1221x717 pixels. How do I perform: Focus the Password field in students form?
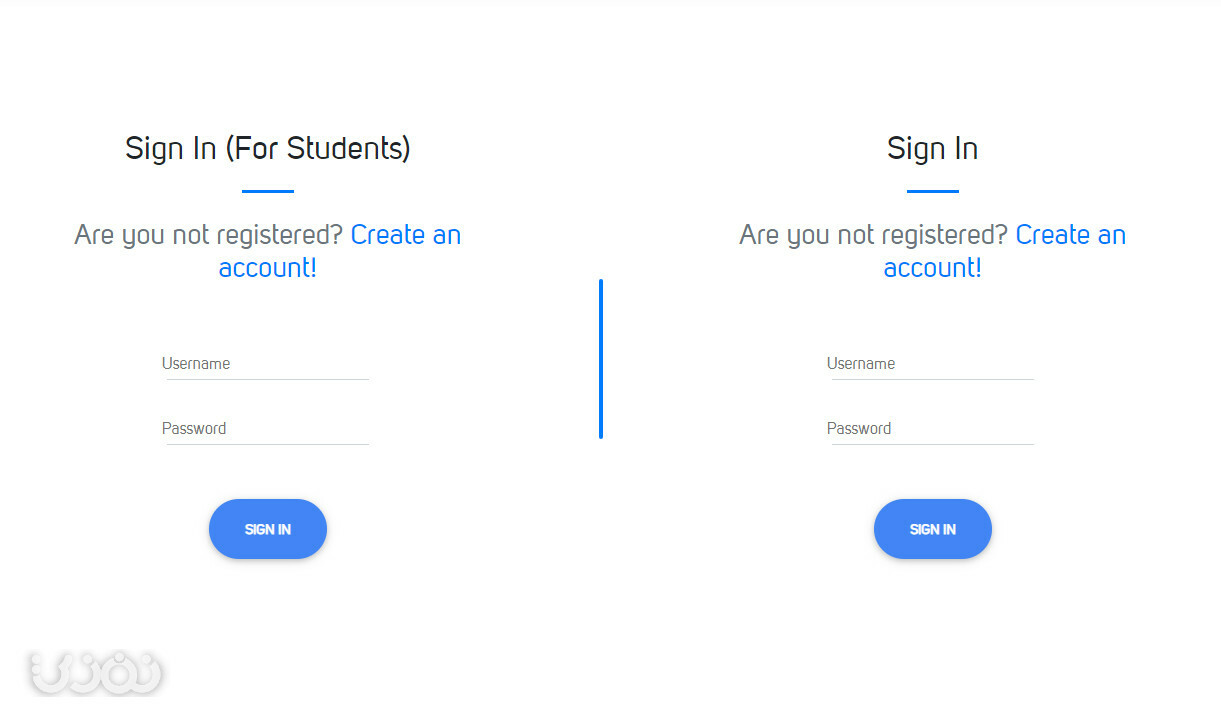[x=267, y=429]
